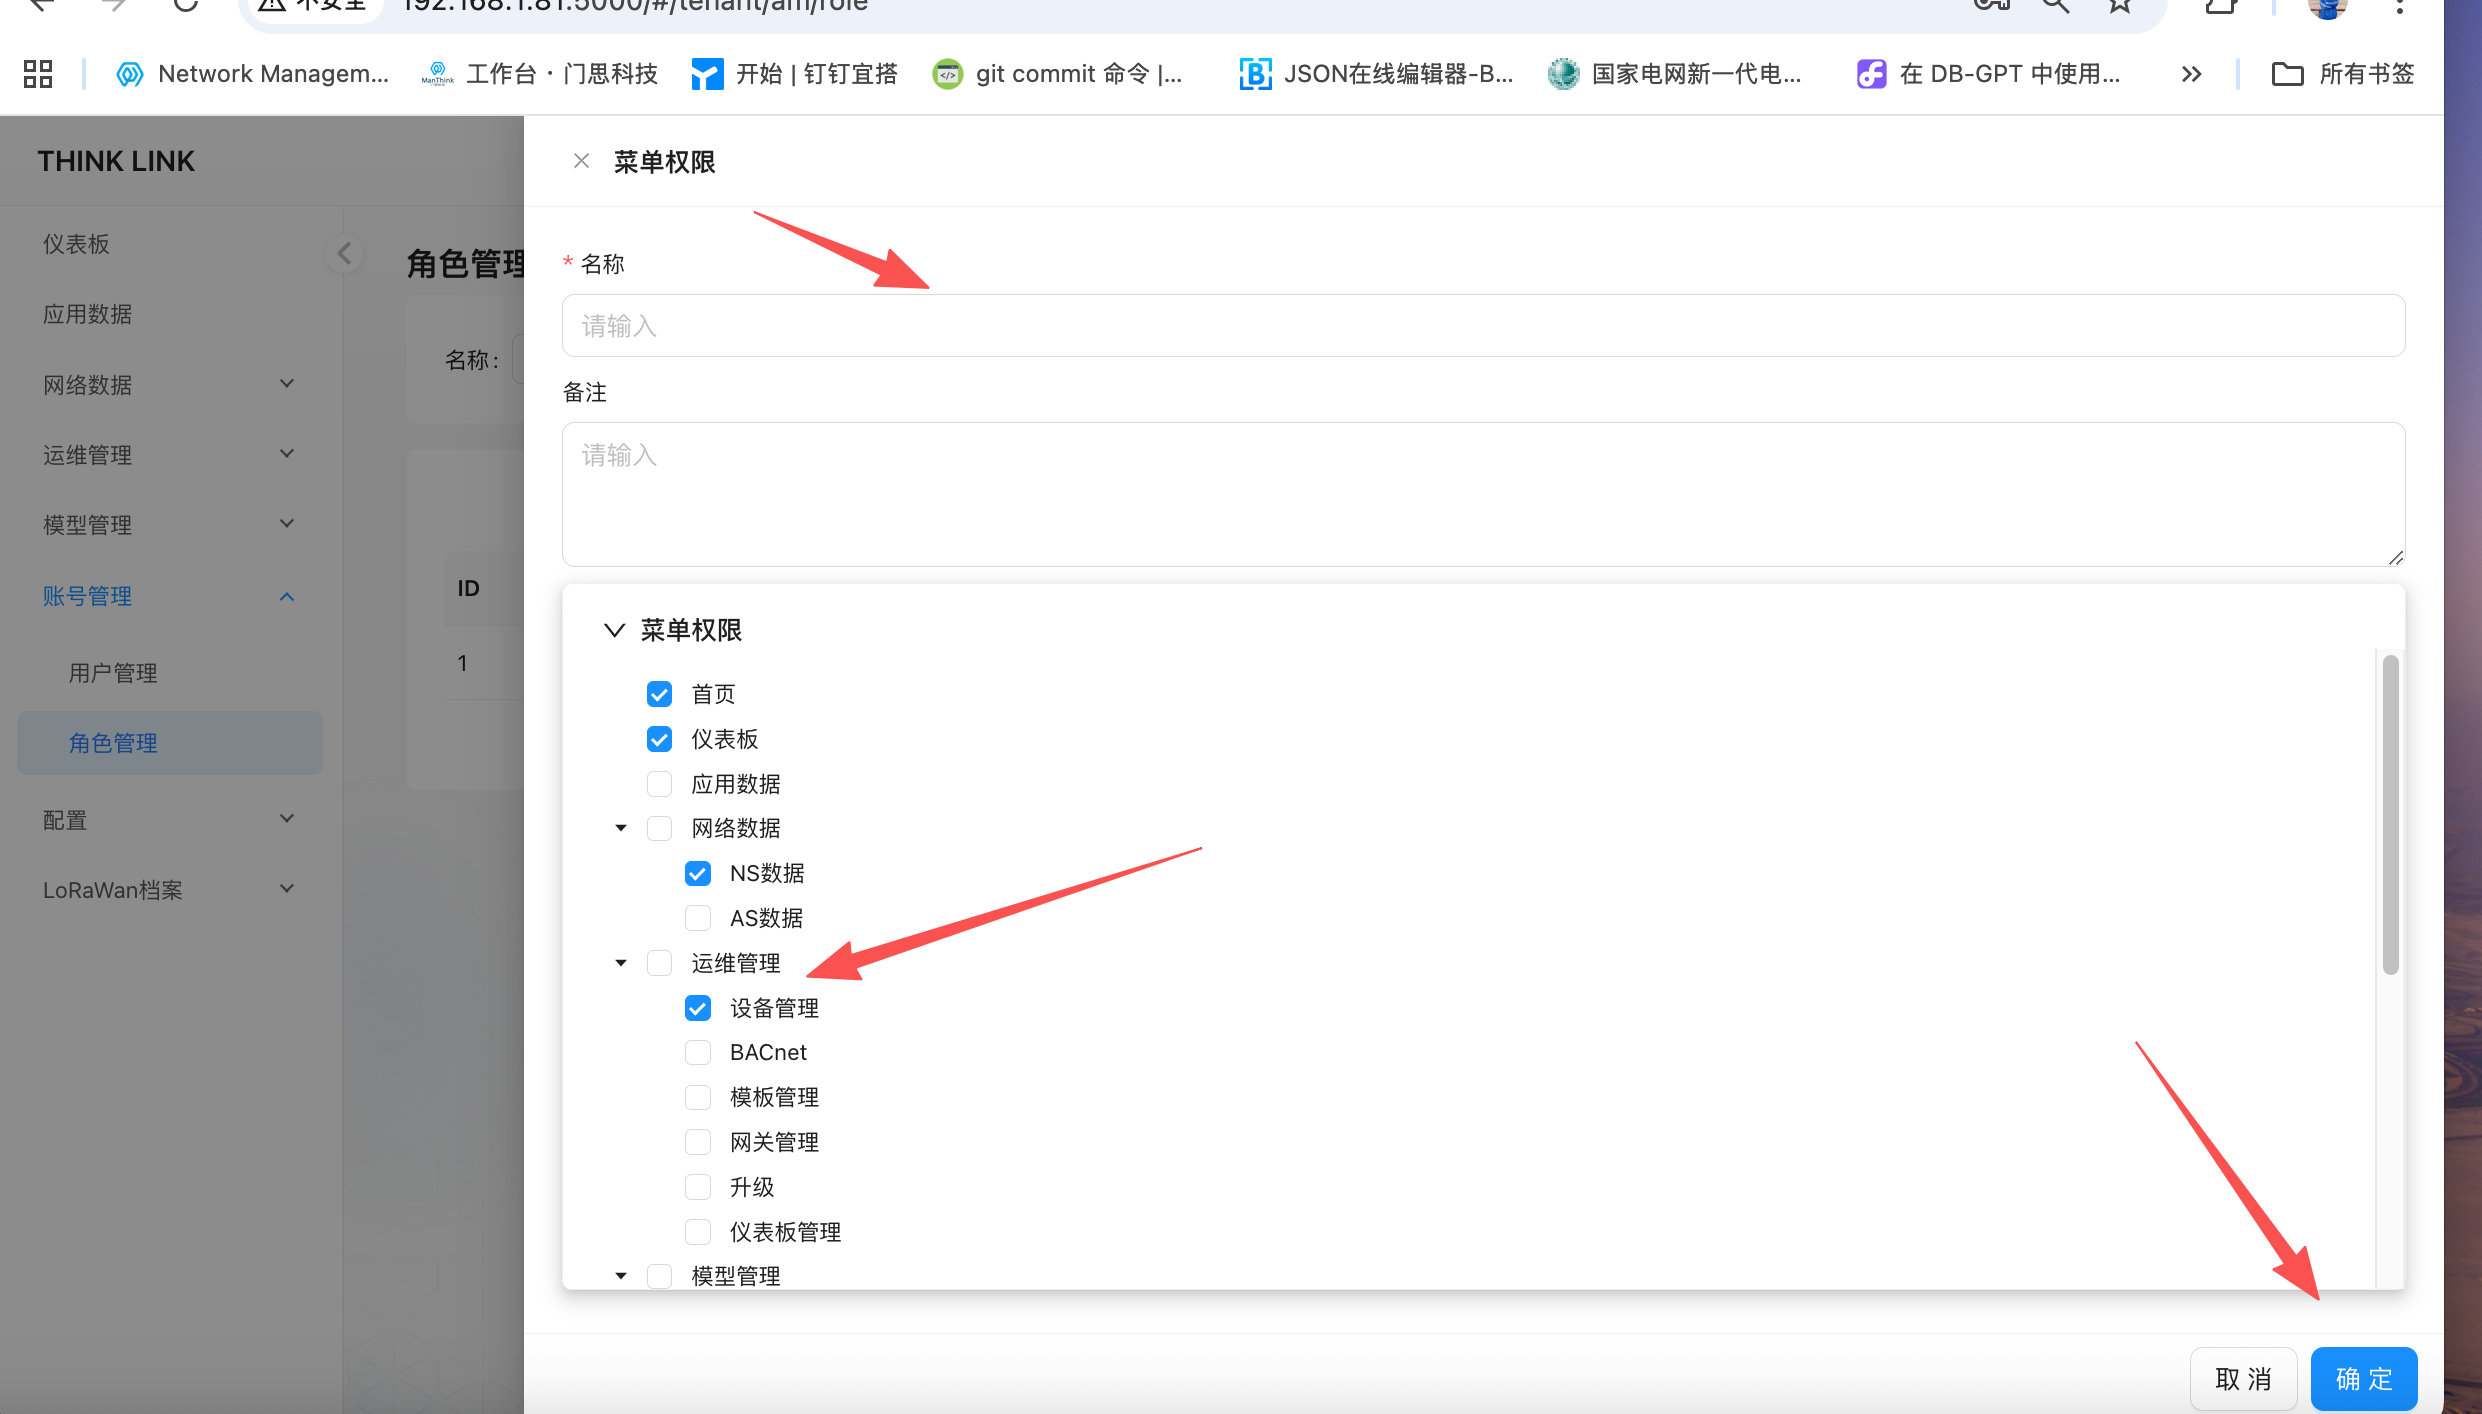Click the Chrome apps grid icon
Image resolution: width=2482 pixels, height=1414 pixels.
(38, 74)
